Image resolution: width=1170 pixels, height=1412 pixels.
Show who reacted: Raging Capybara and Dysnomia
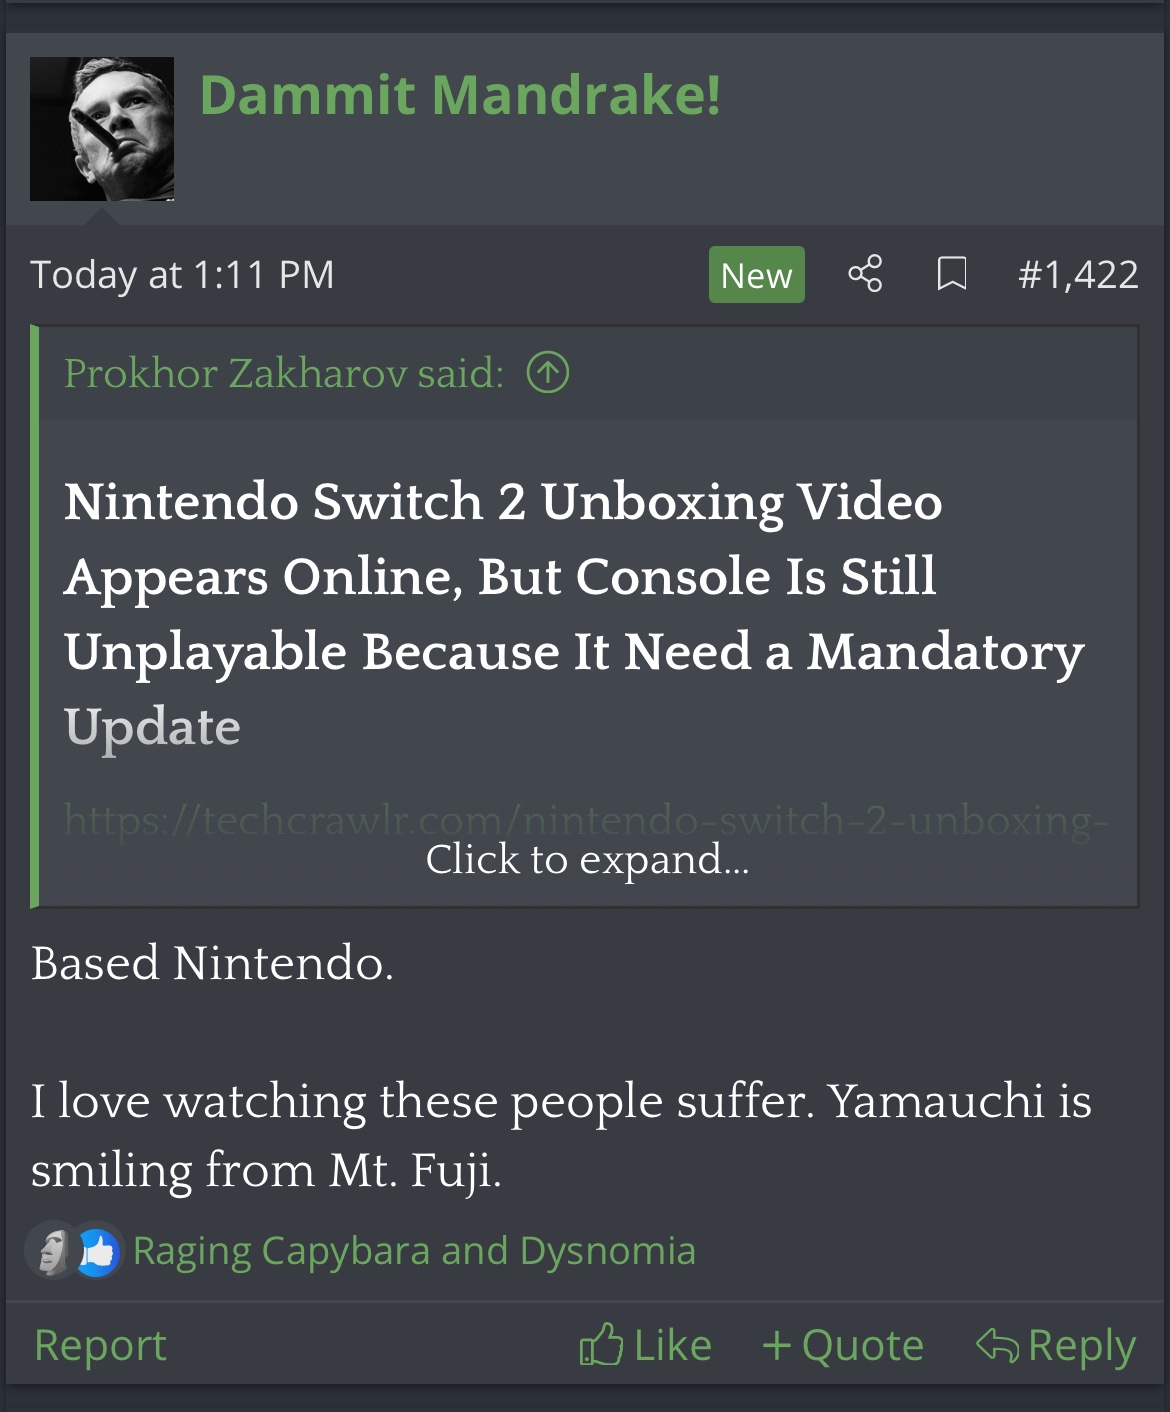coord(414,1251)
